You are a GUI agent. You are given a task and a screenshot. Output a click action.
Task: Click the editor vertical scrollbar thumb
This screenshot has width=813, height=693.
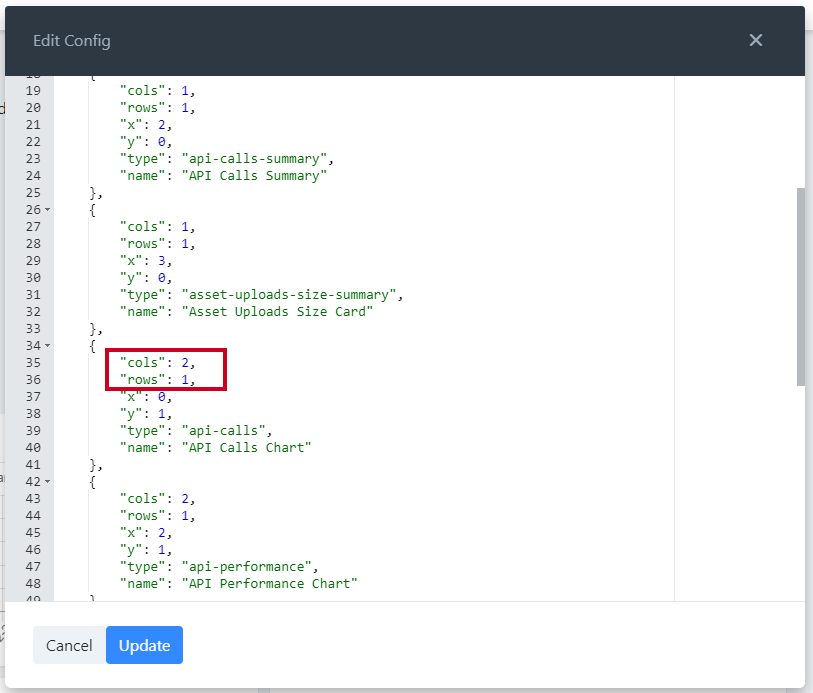tap(801, 287)
